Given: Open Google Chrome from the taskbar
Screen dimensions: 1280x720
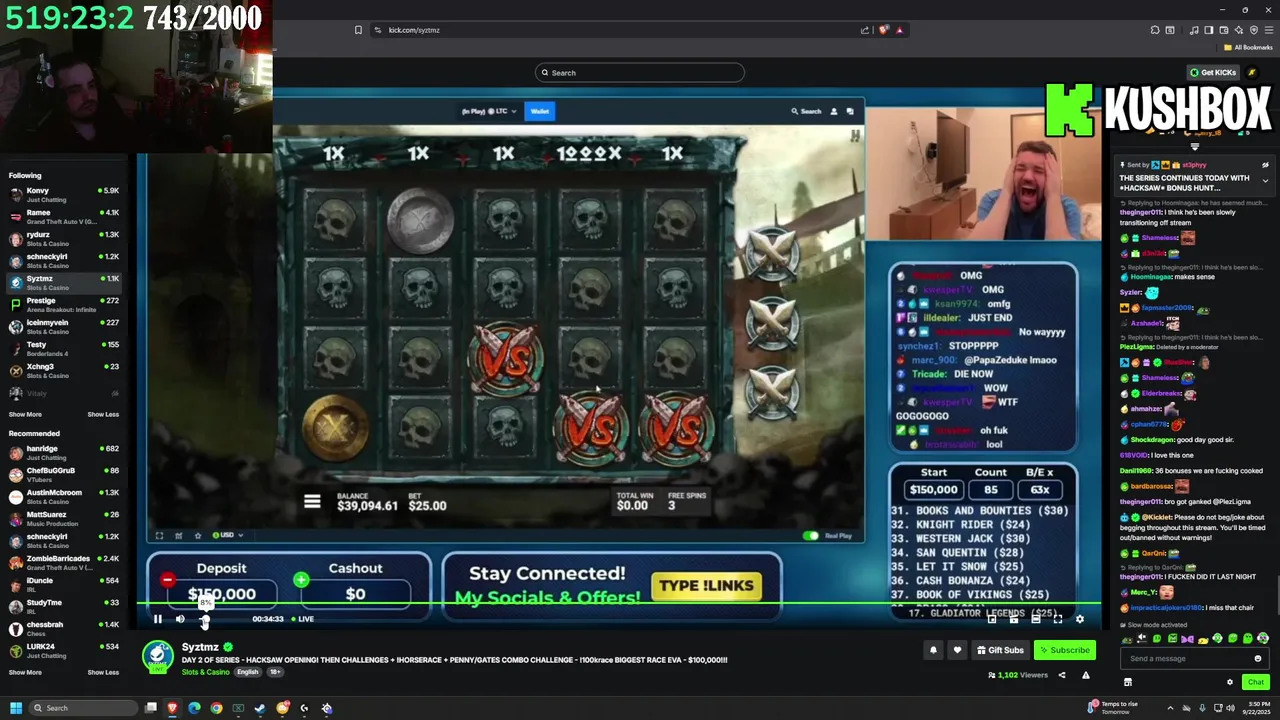Looking at the screenshot, I should click(x=216, y=708).
